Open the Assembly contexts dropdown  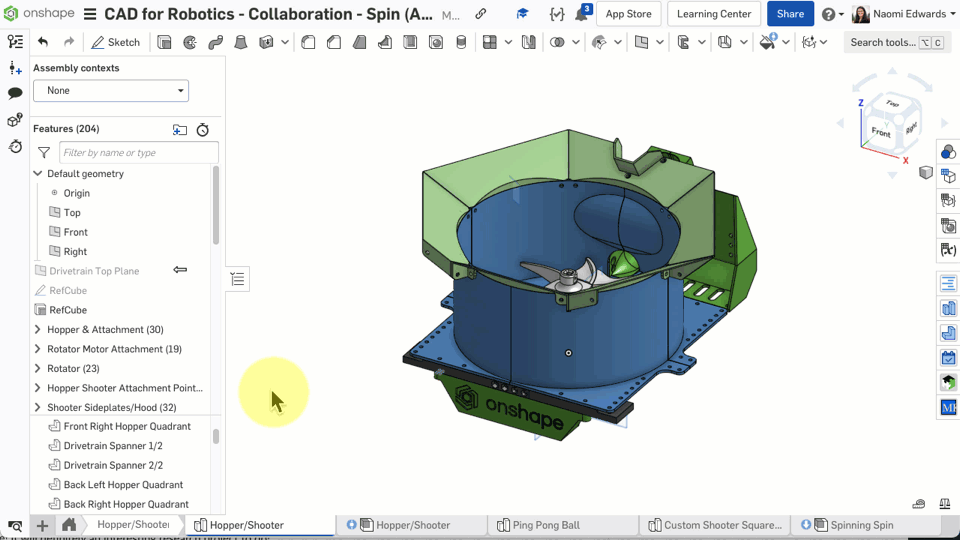(x=111, y=91)
